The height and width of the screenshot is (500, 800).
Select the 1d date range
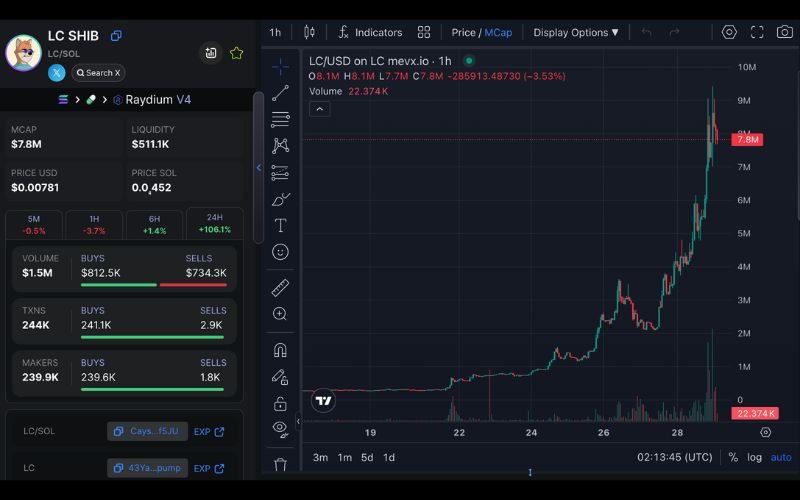click(x=389, y=458)
